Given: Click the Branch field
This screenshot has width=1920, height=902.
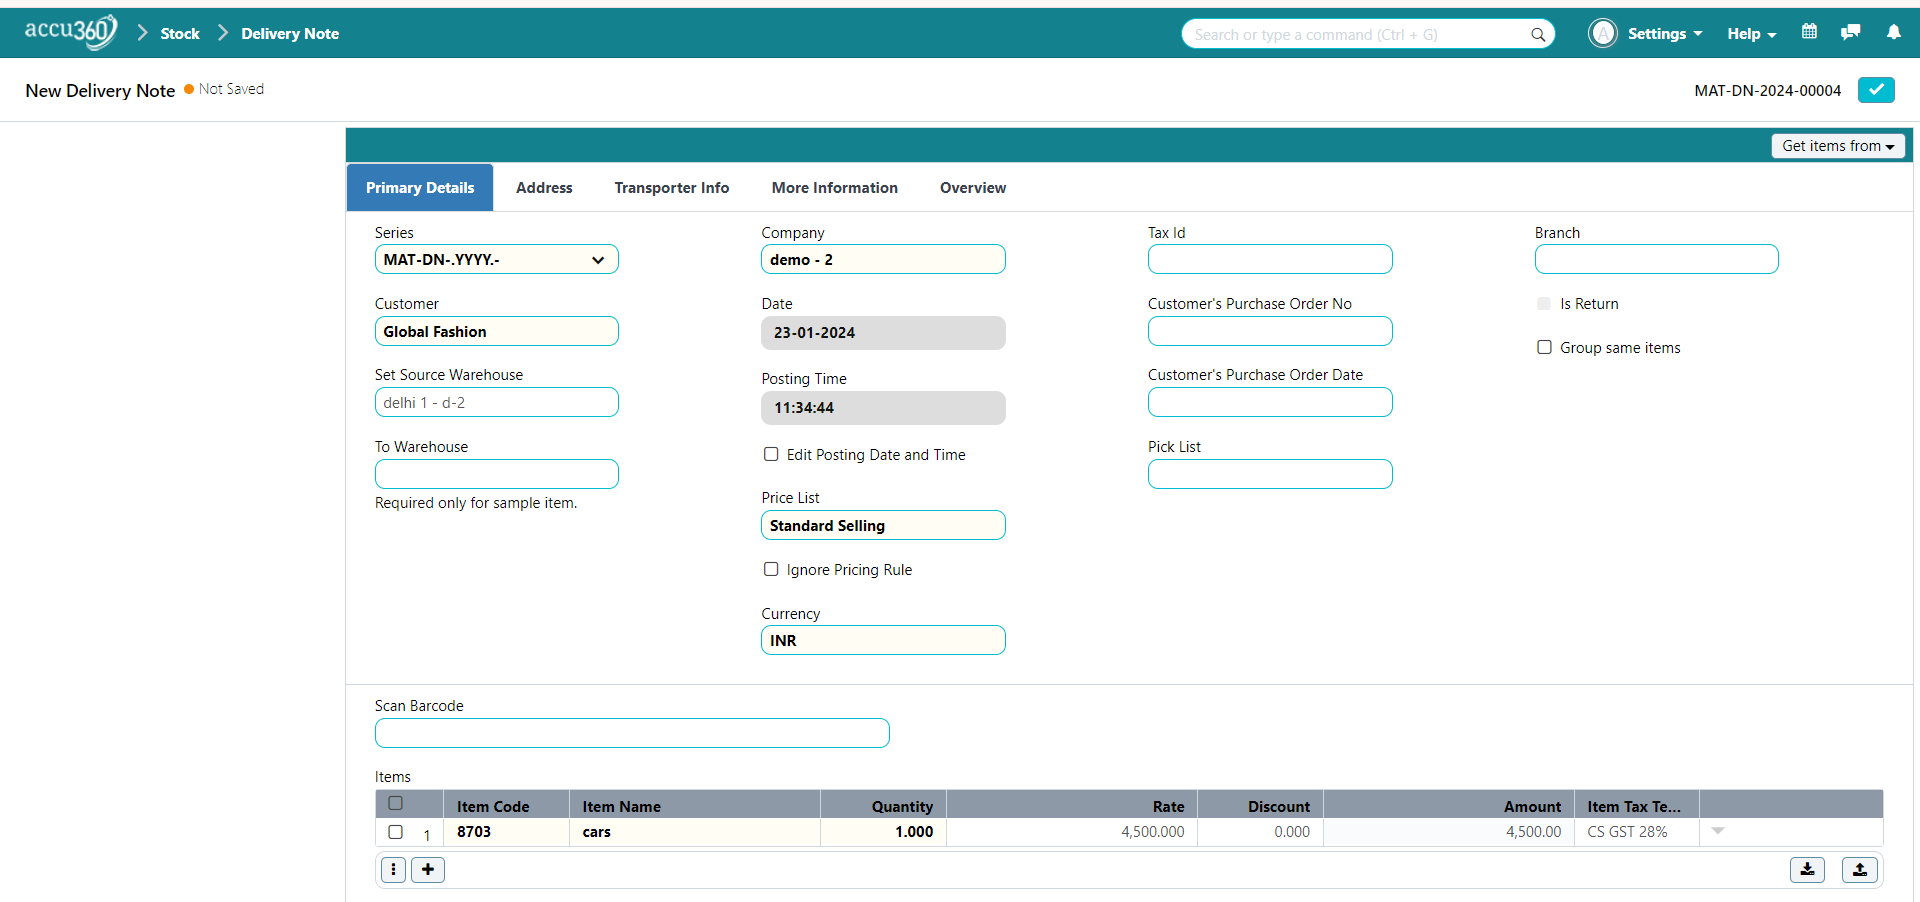Looking at the screenshot, I should click(1657, 259).
